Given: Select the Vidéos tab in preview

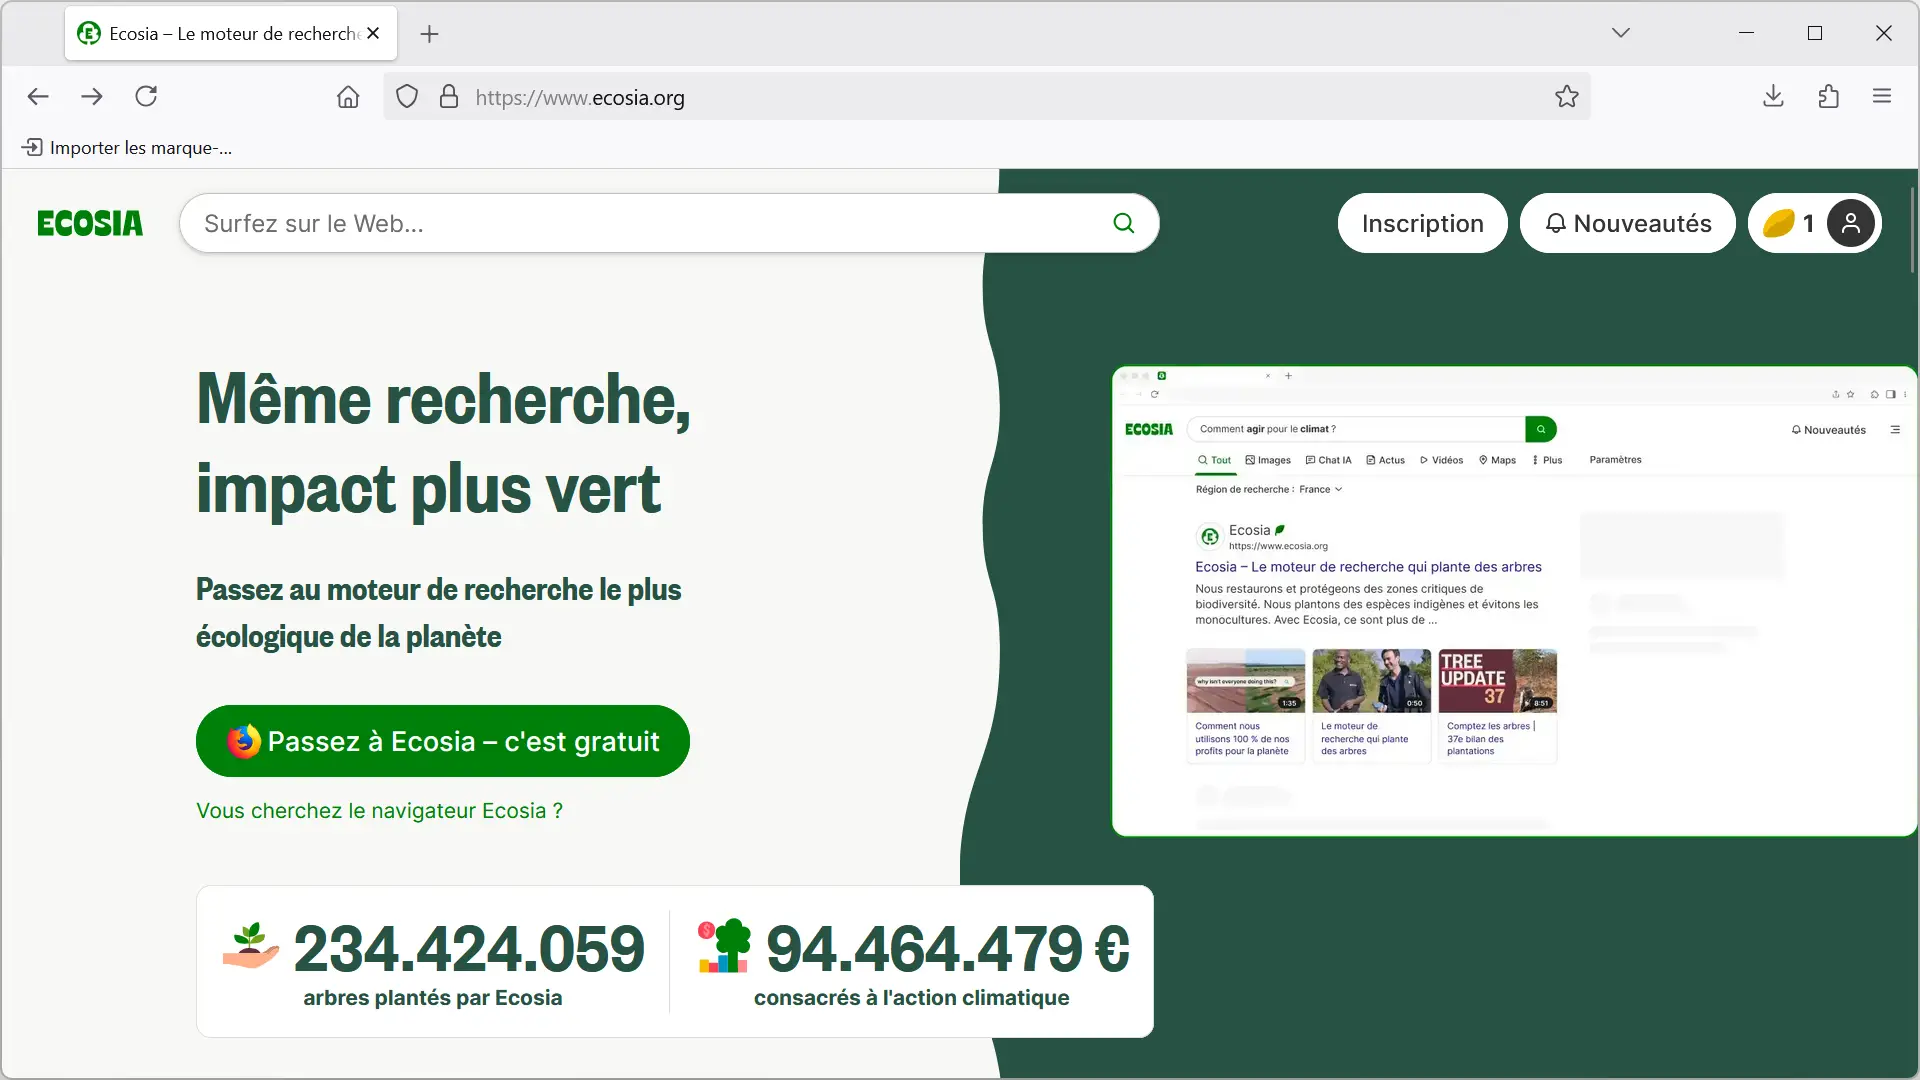Looking at the screenshot, I should tap(1441, 460).
